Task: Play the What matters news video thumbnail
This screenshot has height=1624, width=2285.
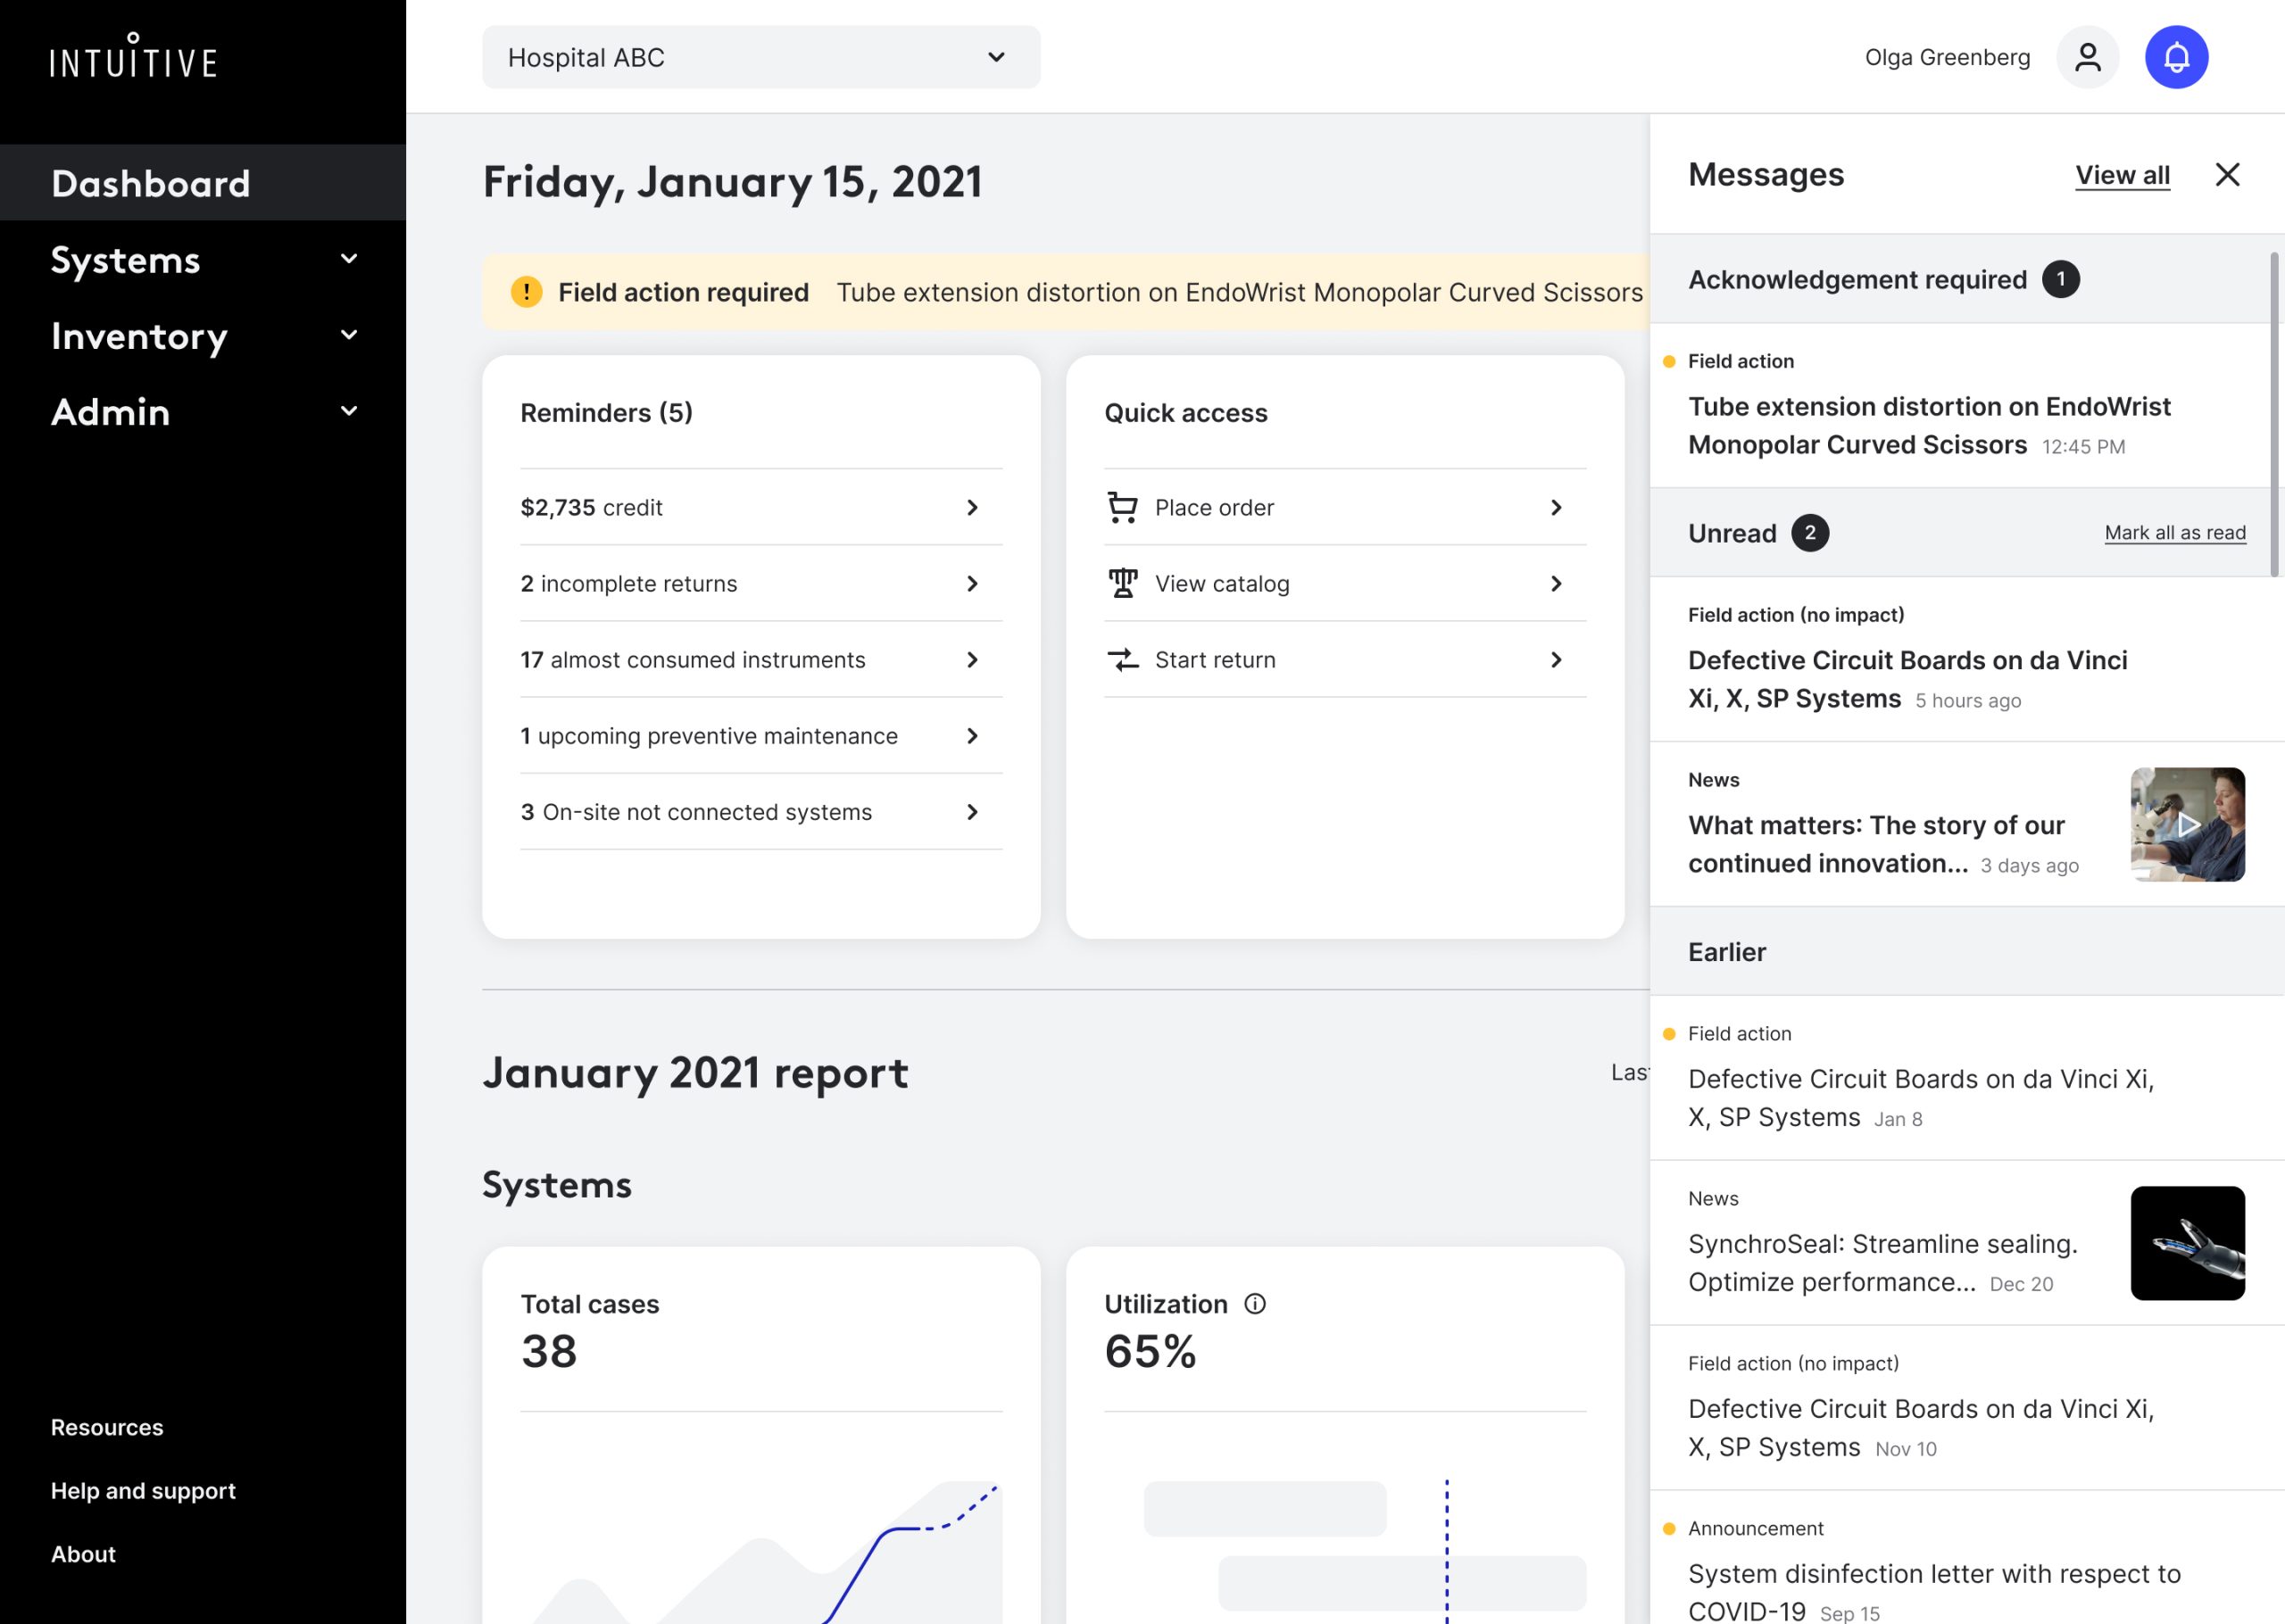Action: 2187,824
